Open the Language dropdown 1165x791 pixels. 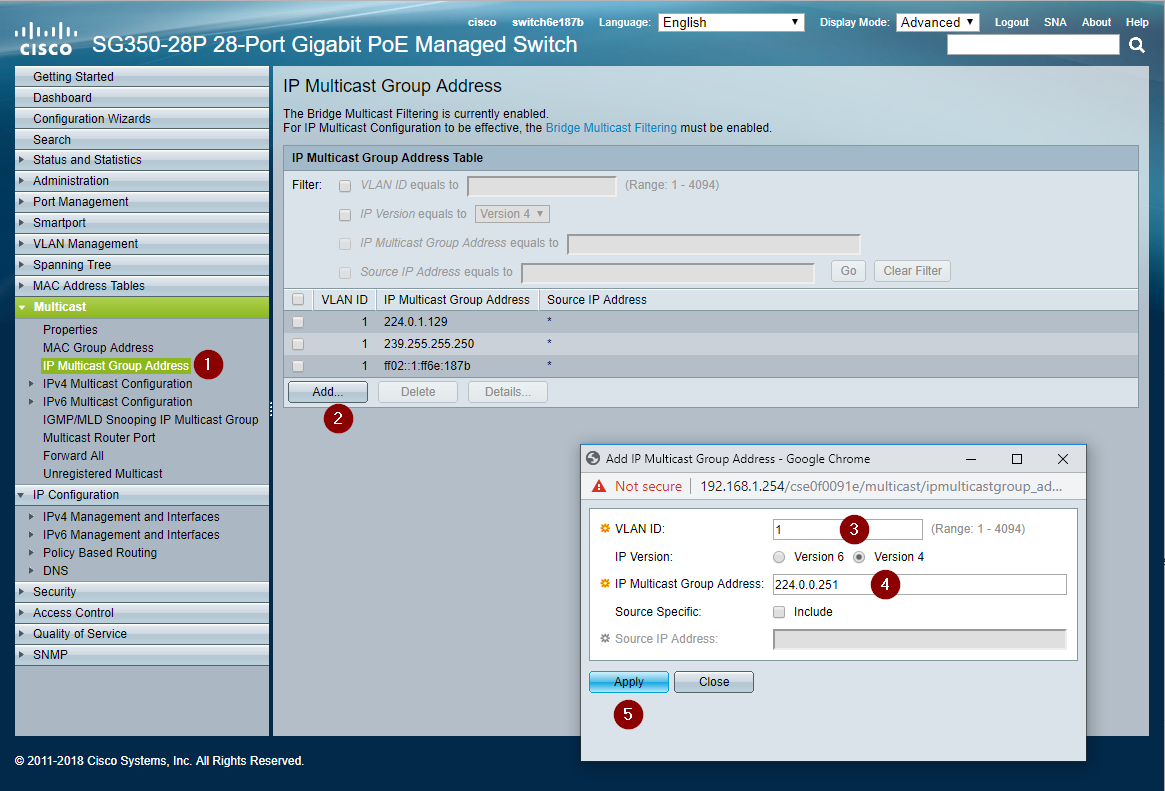pos(731,22)
